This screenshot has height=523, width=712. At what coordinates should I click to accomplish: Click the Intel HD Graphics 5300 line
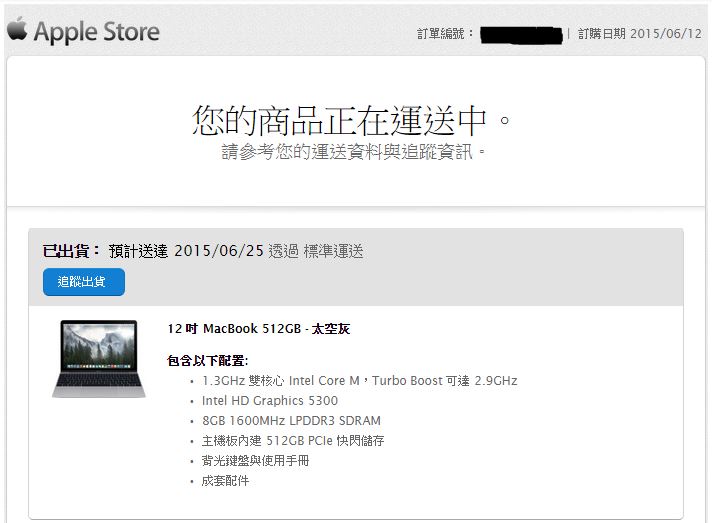point(270,400)
